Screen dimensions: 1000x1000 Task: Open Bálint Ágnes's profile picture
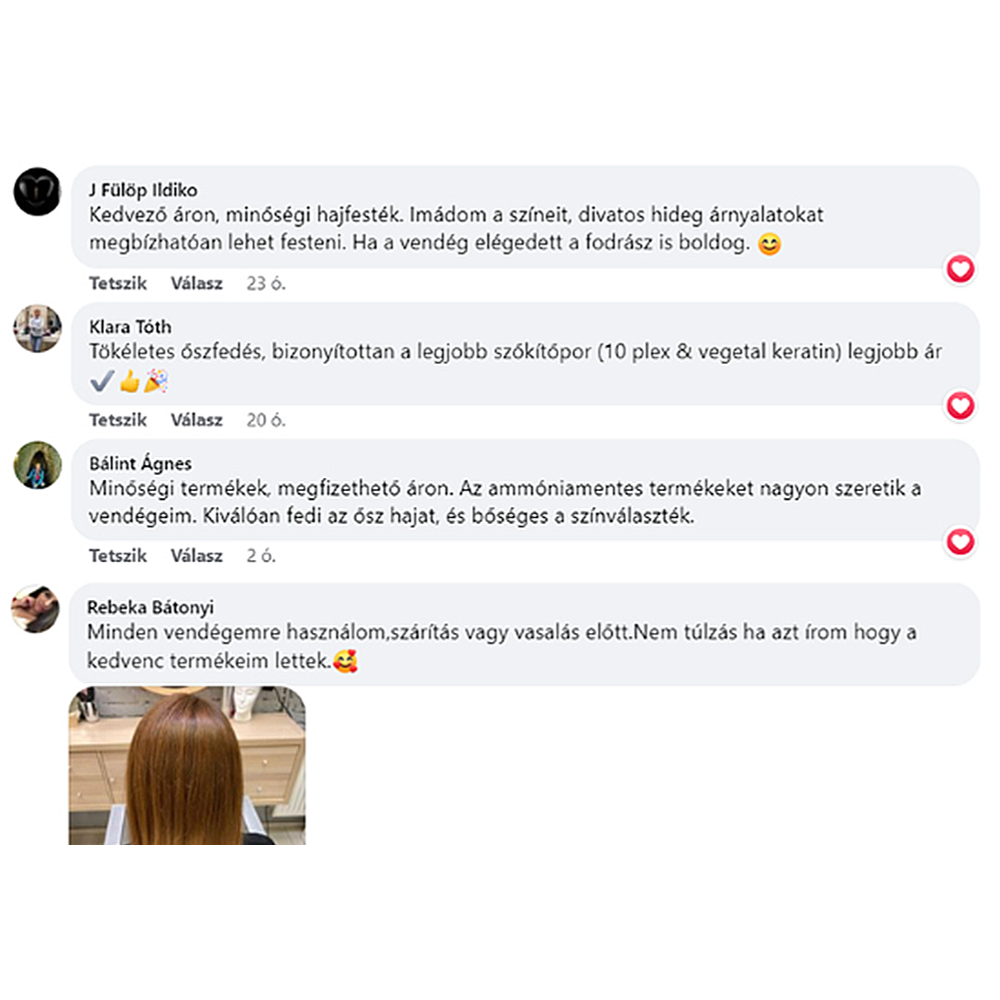pos(37,465)
